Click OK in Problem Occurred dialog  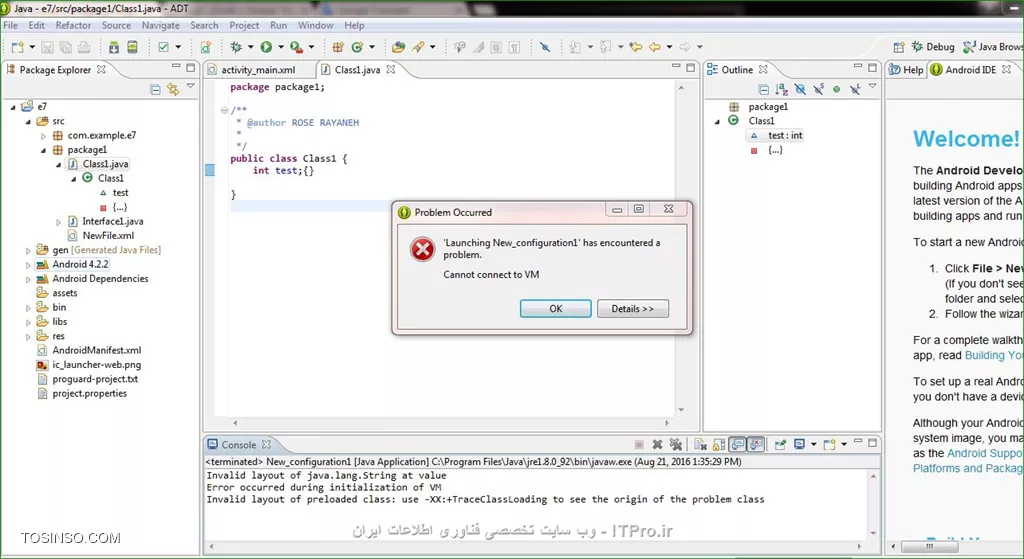tap(556, 309)
